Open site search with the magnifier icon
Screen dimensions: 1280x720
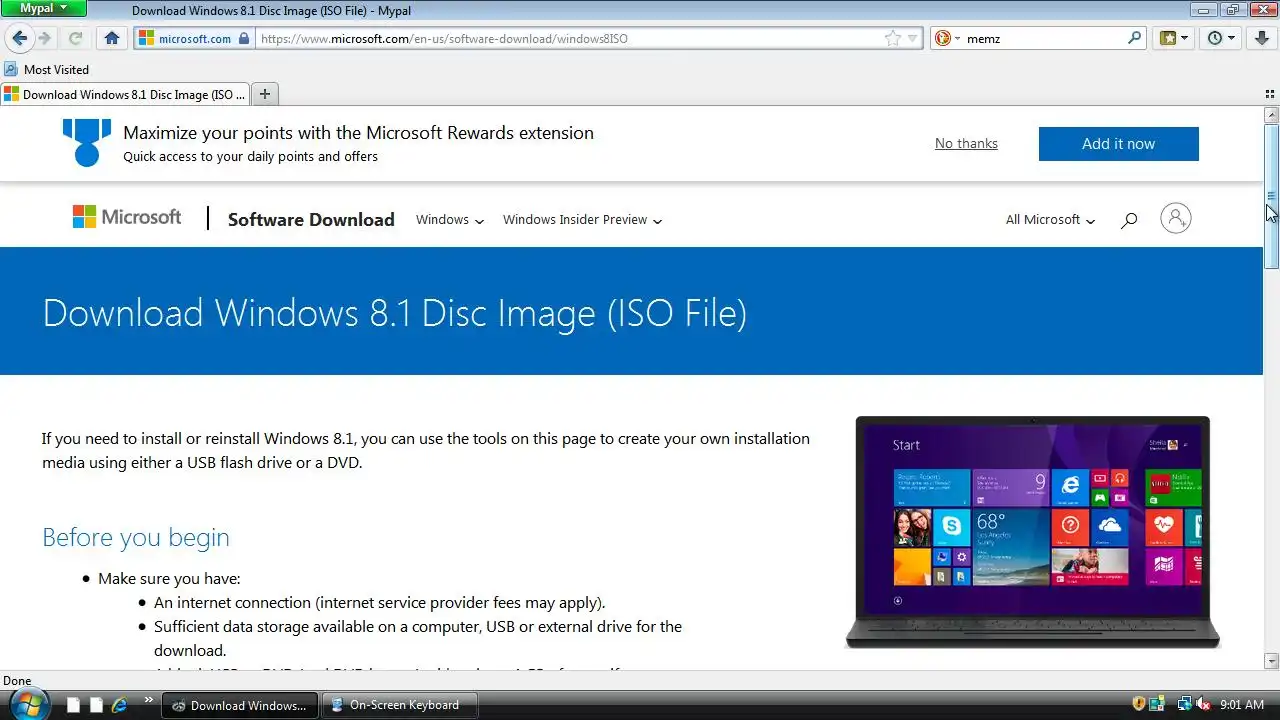click(1129, 220)
